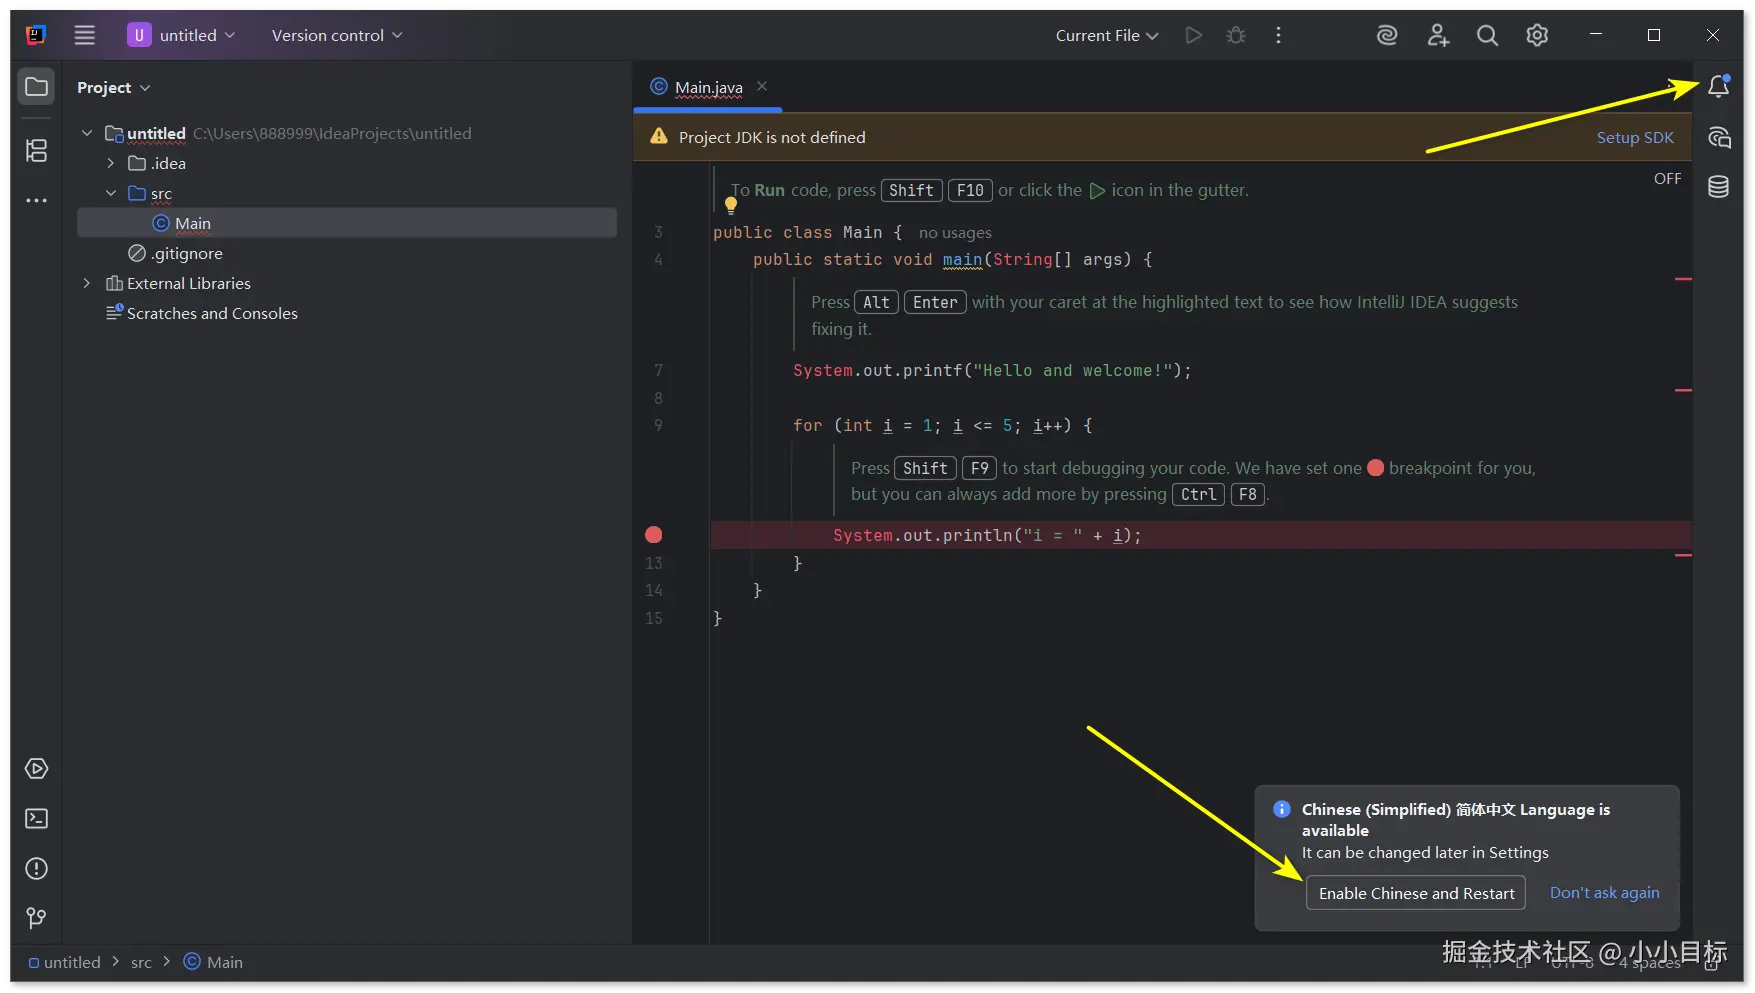Open AI Assistant swirl icon in title bar
This screenshot has width=1755, height=993.
(x=1387, y=35)
